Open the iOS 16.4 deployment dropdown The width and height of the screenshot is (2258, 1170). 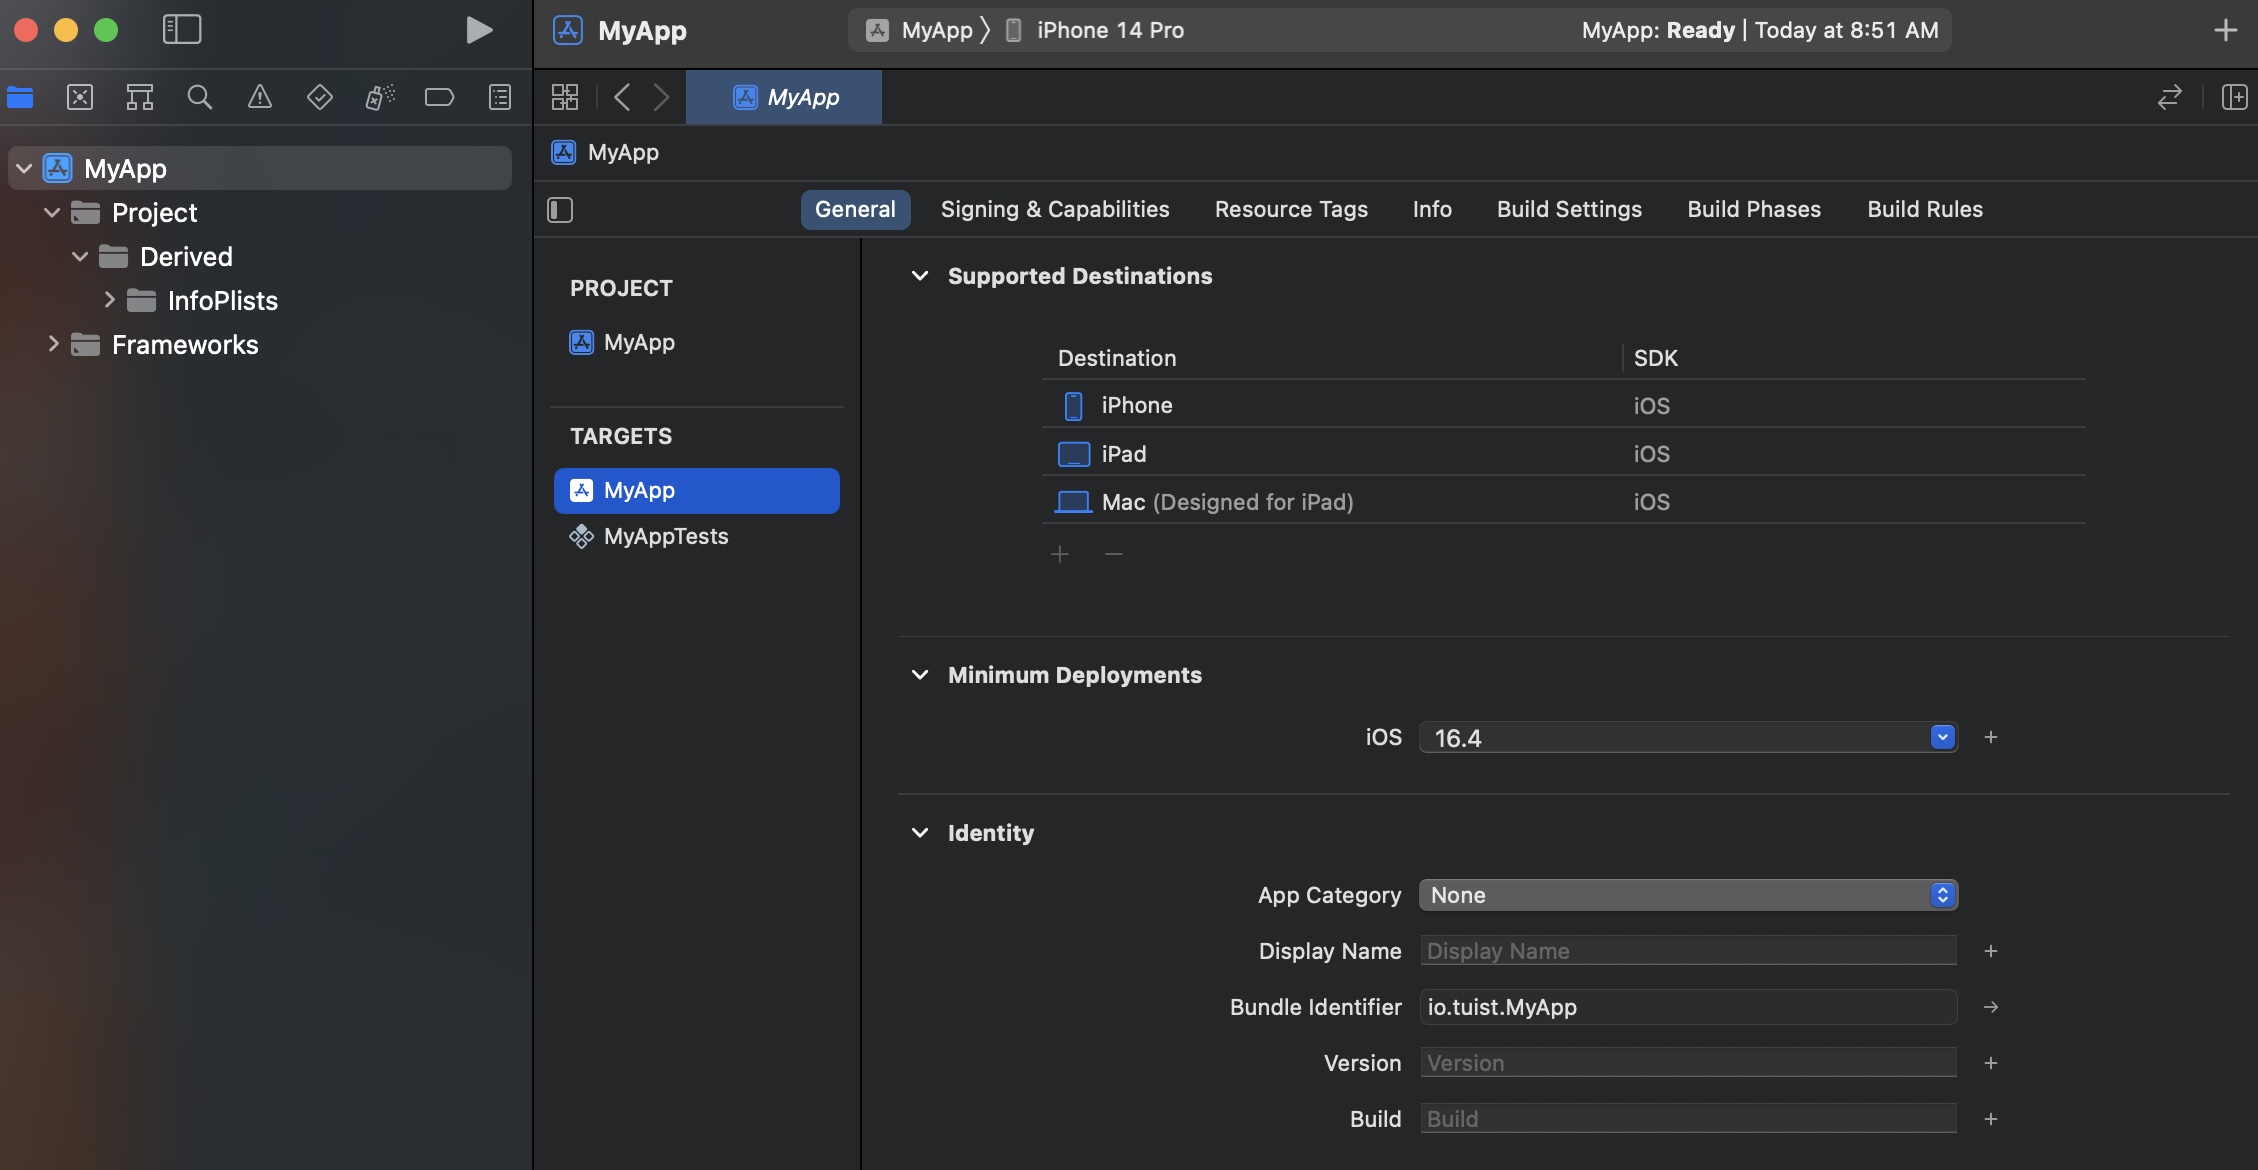click(1942, 737)
